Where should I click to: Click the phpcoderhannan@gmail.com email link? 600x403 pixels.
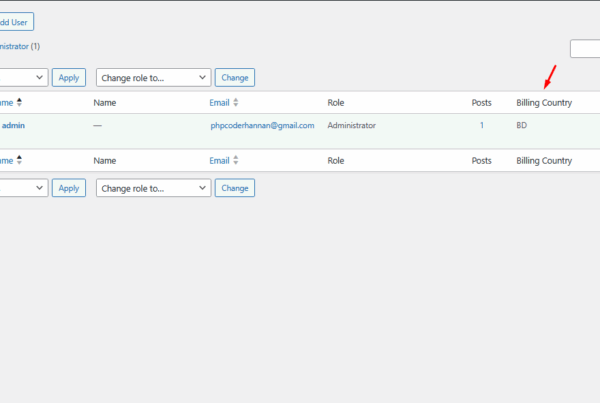262,125
